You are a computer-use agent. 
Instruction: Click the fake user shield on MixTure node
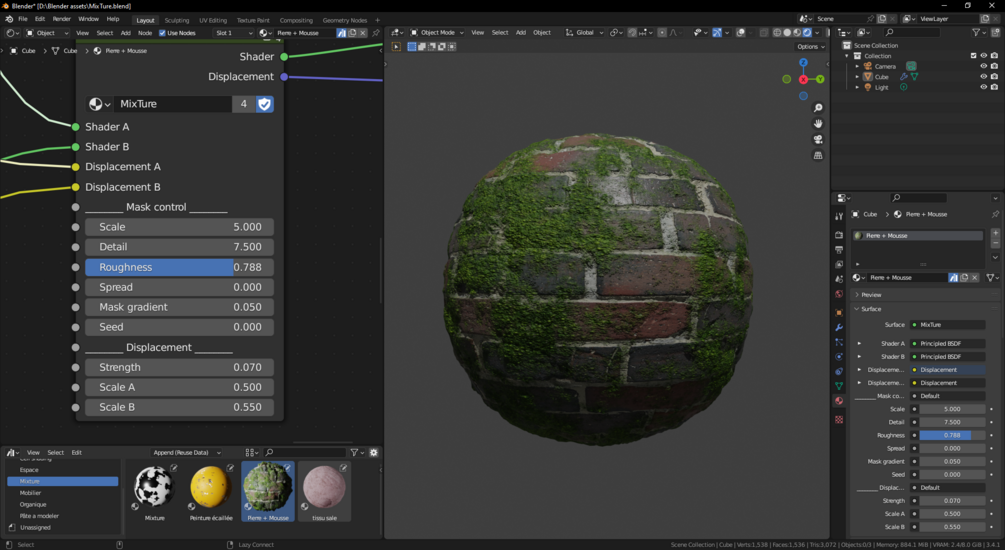[x=264, y=104]
